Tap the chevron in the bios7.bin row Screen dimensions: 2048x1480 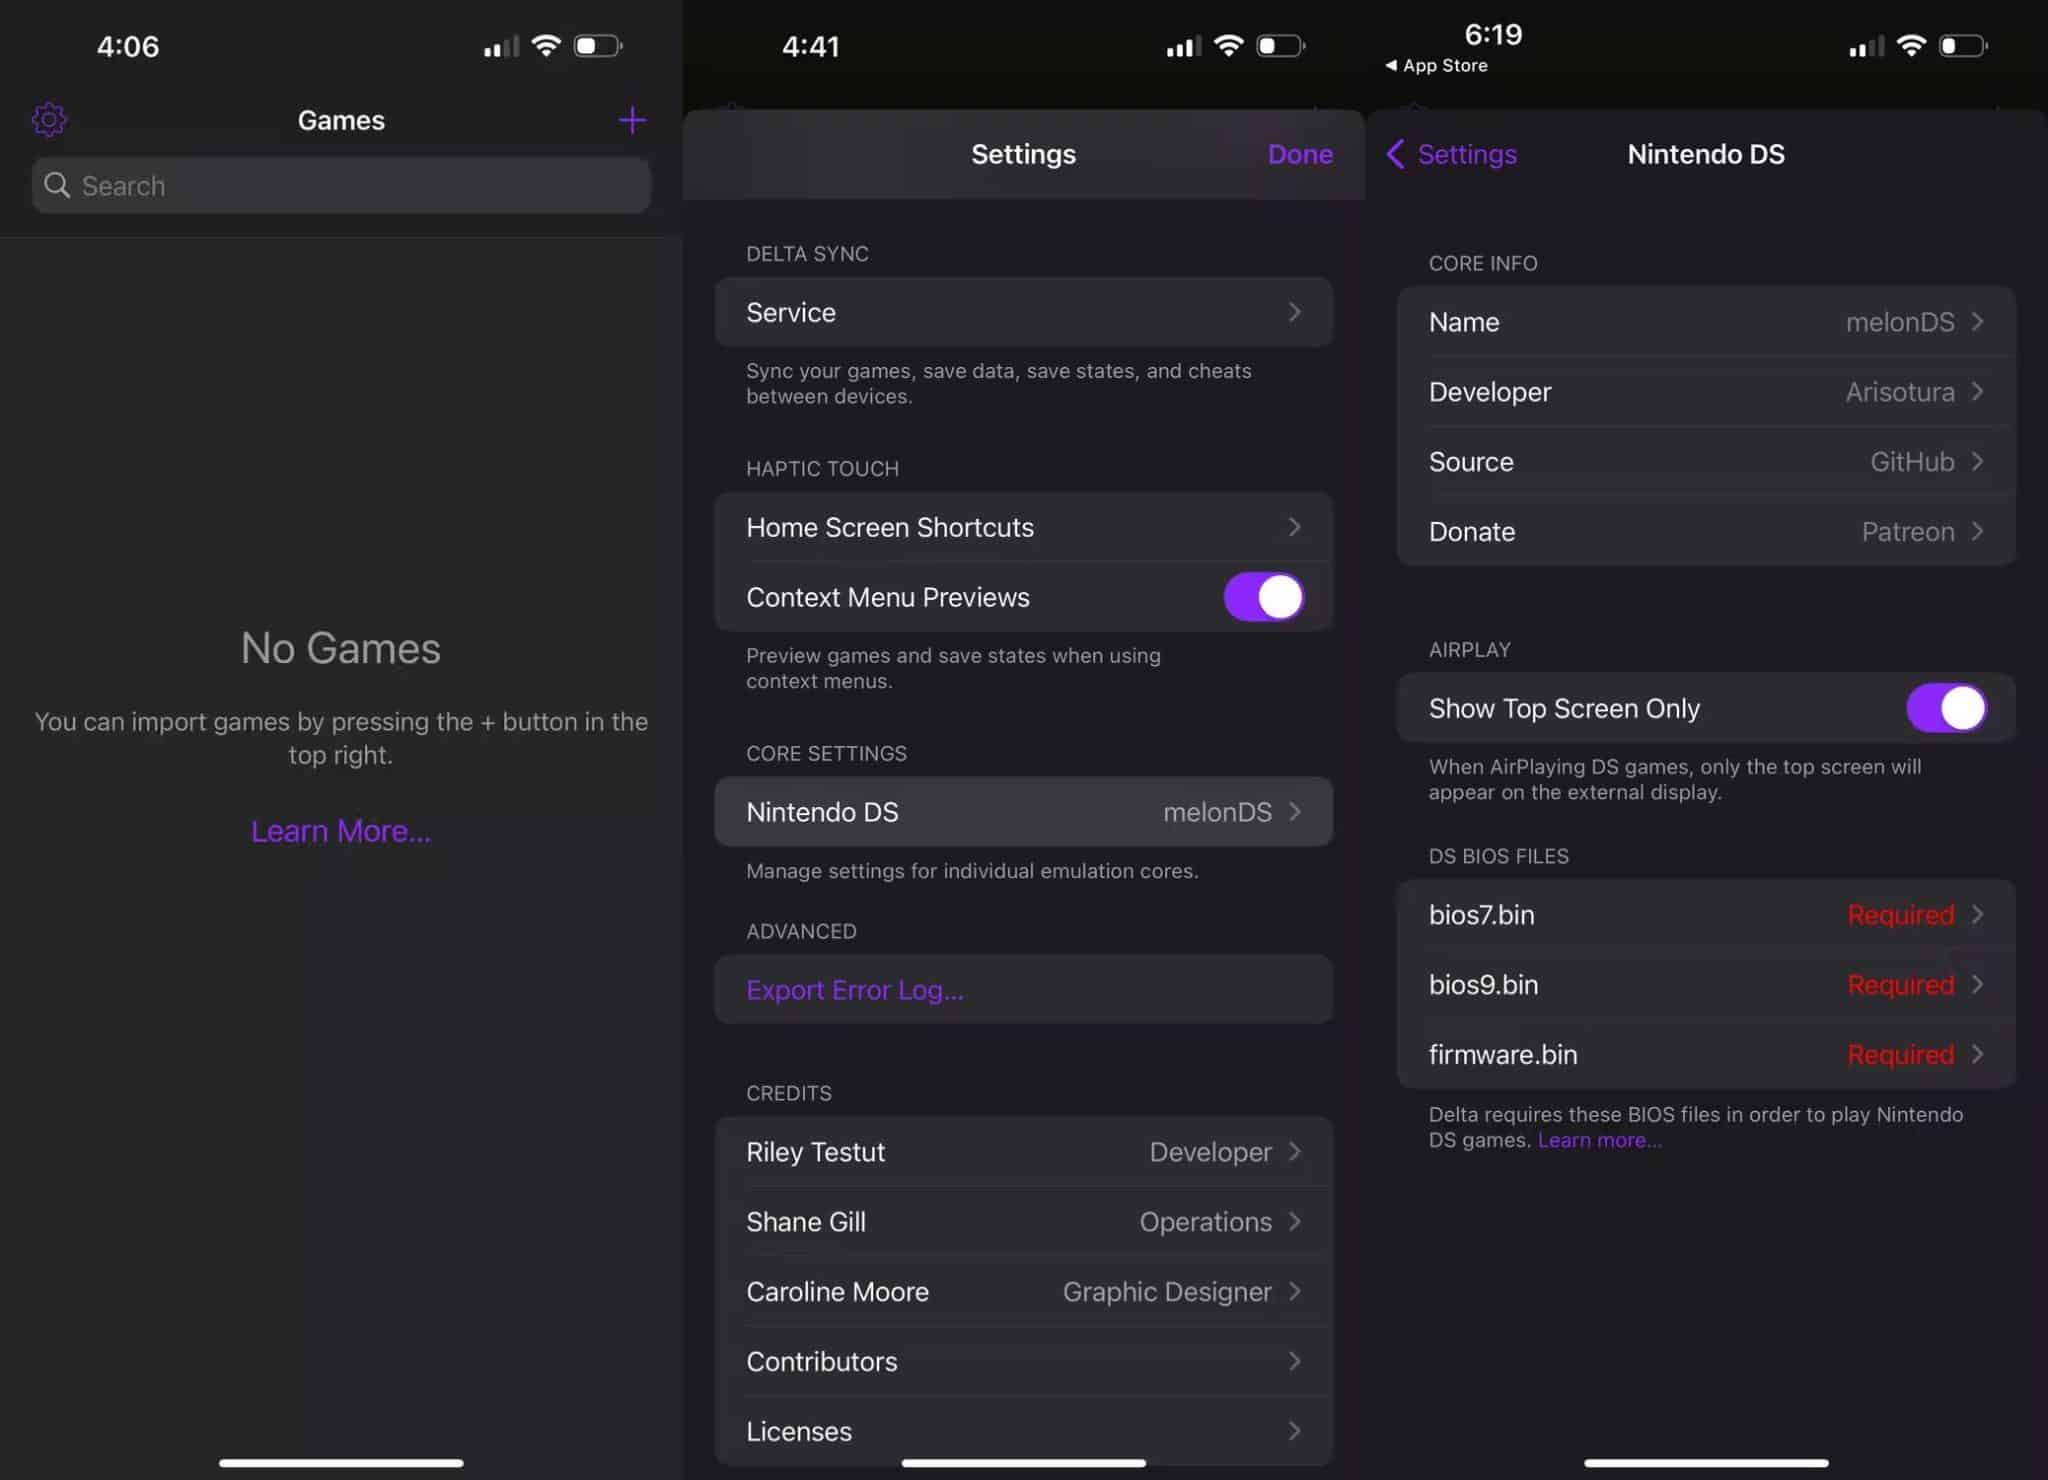click(1977, 915)
